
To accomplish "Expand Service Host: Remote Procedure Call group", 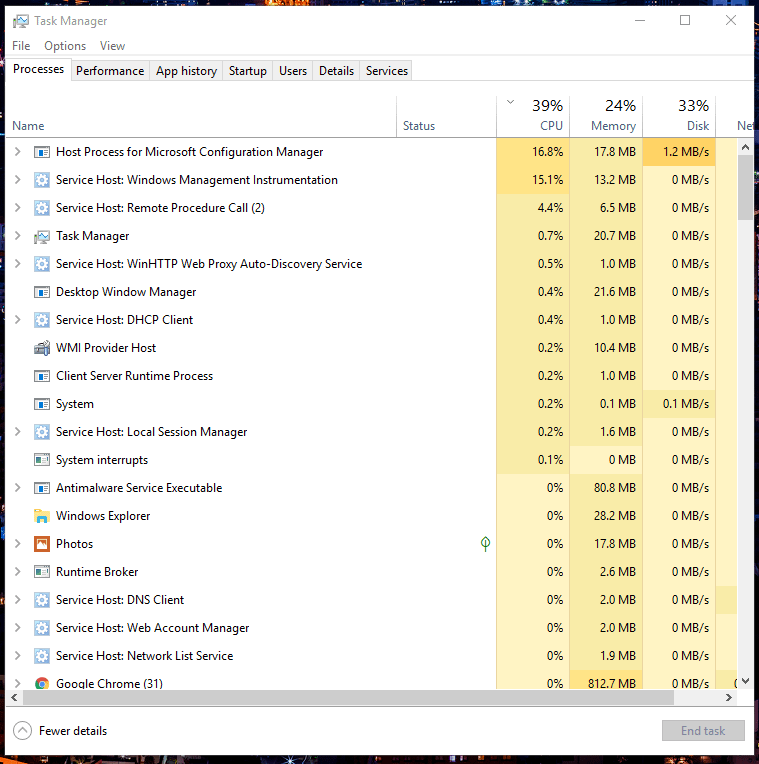I will tap(17, 208).
